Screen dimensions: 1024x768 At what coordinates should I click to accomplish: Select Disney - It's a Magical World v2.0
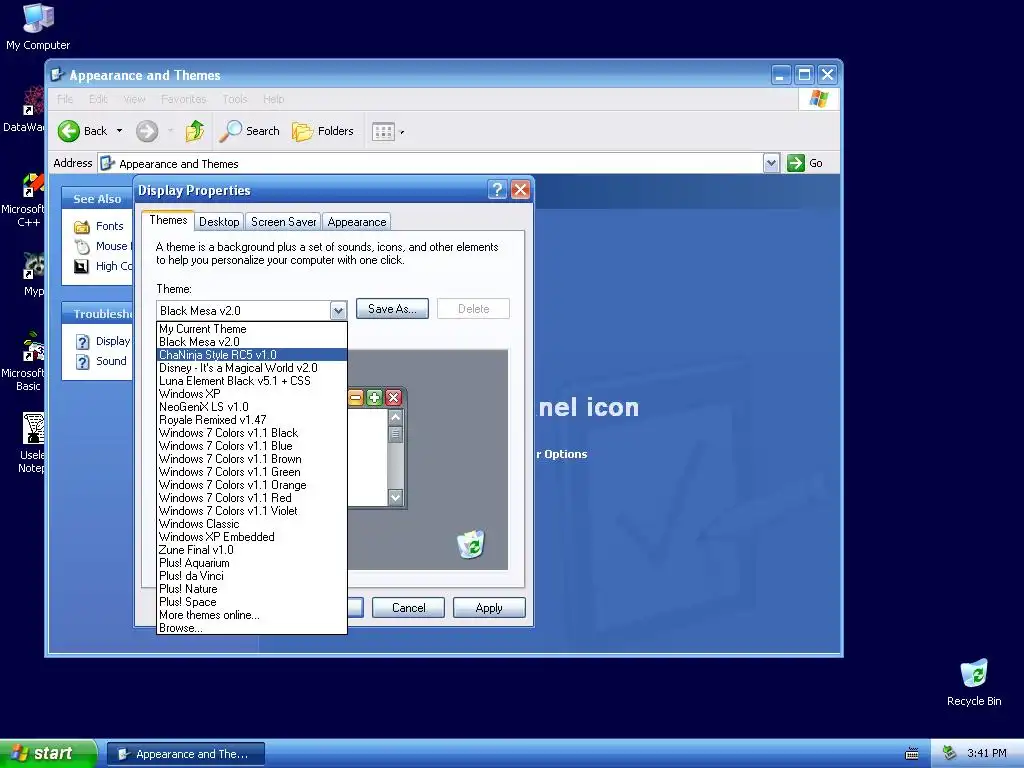point(252,368)
